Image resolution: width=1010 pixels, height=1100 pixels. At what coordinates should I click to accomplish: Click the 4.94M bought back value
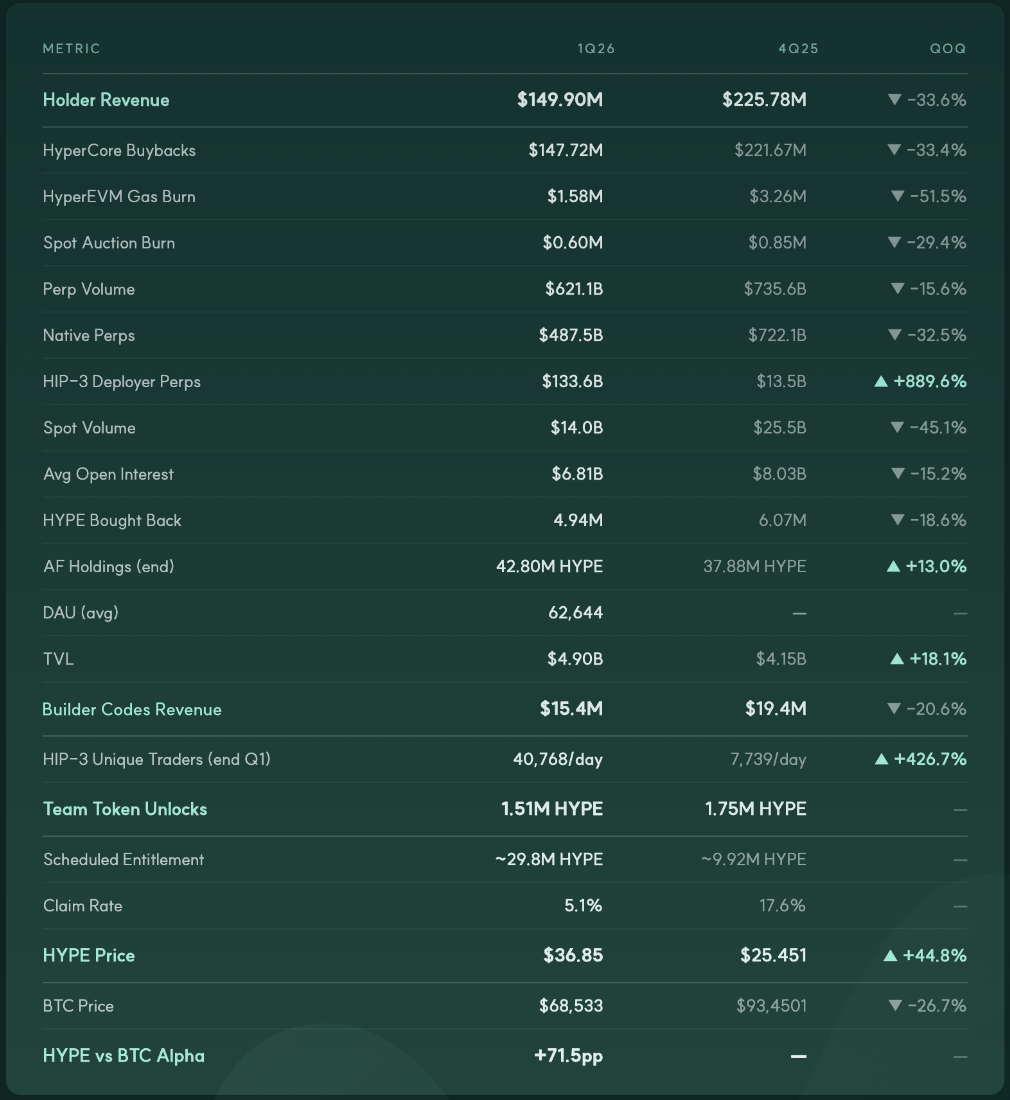[x=578, y=521]
